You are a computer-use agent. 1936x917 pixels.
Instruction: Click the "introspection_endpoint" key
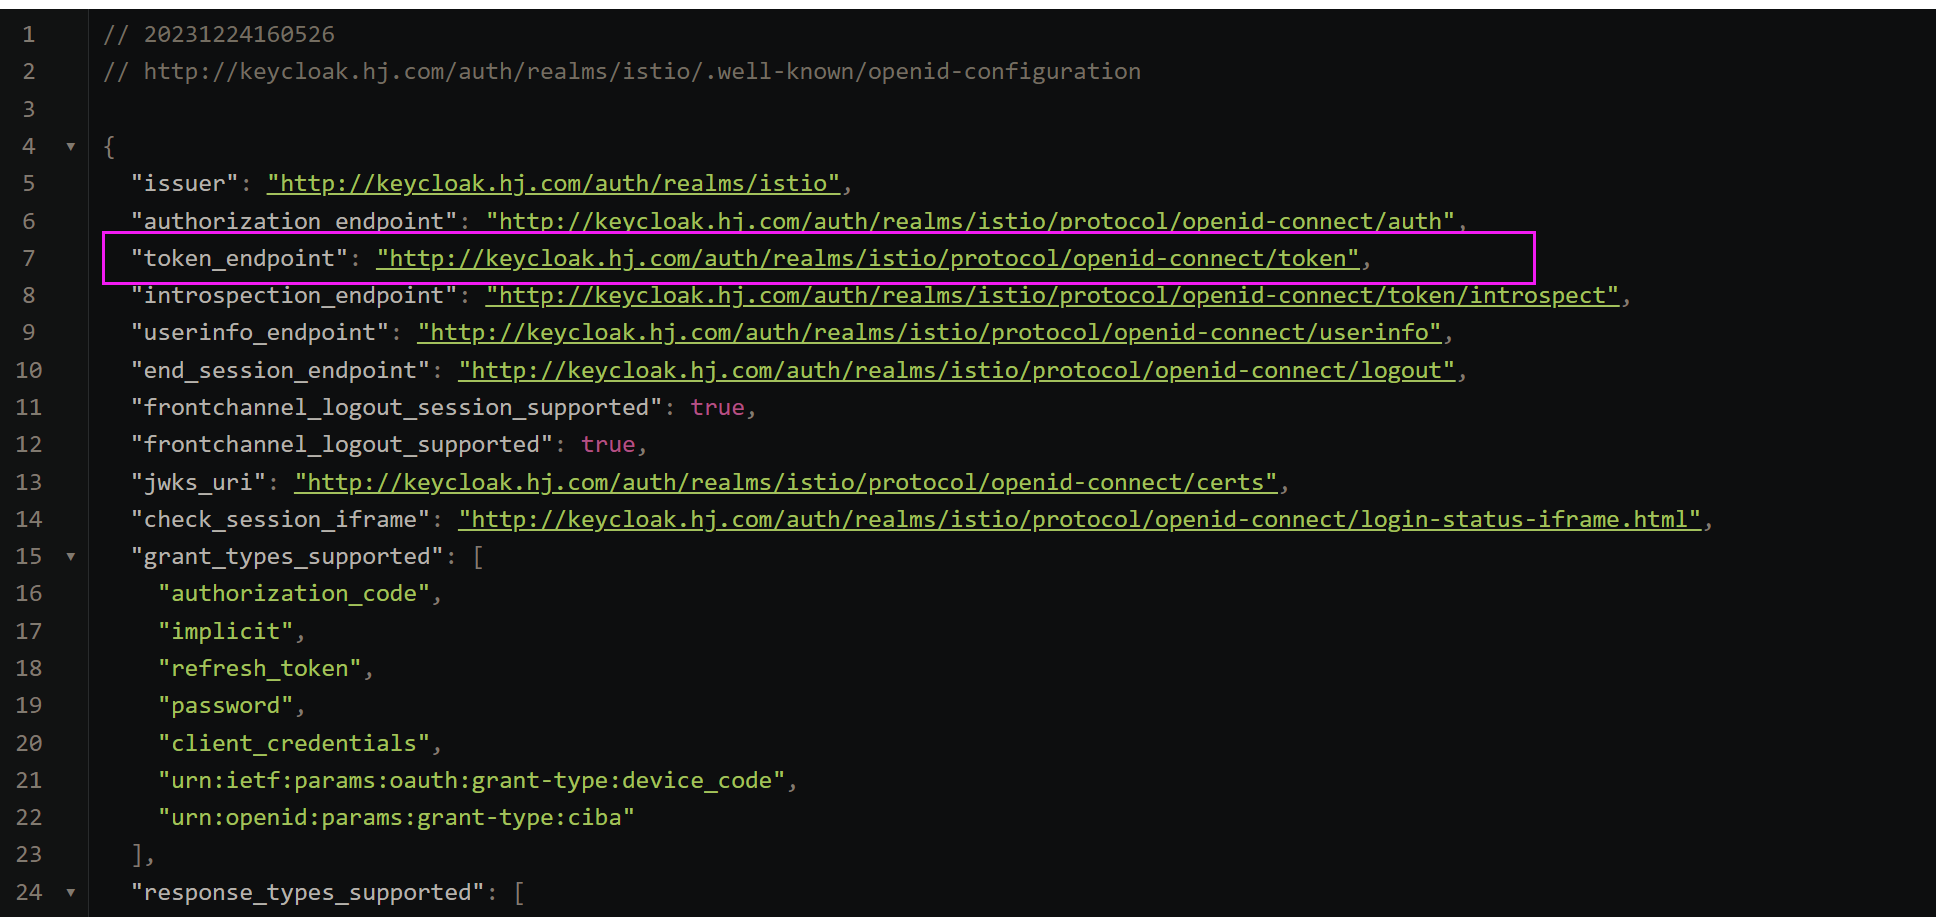(294, 296)
